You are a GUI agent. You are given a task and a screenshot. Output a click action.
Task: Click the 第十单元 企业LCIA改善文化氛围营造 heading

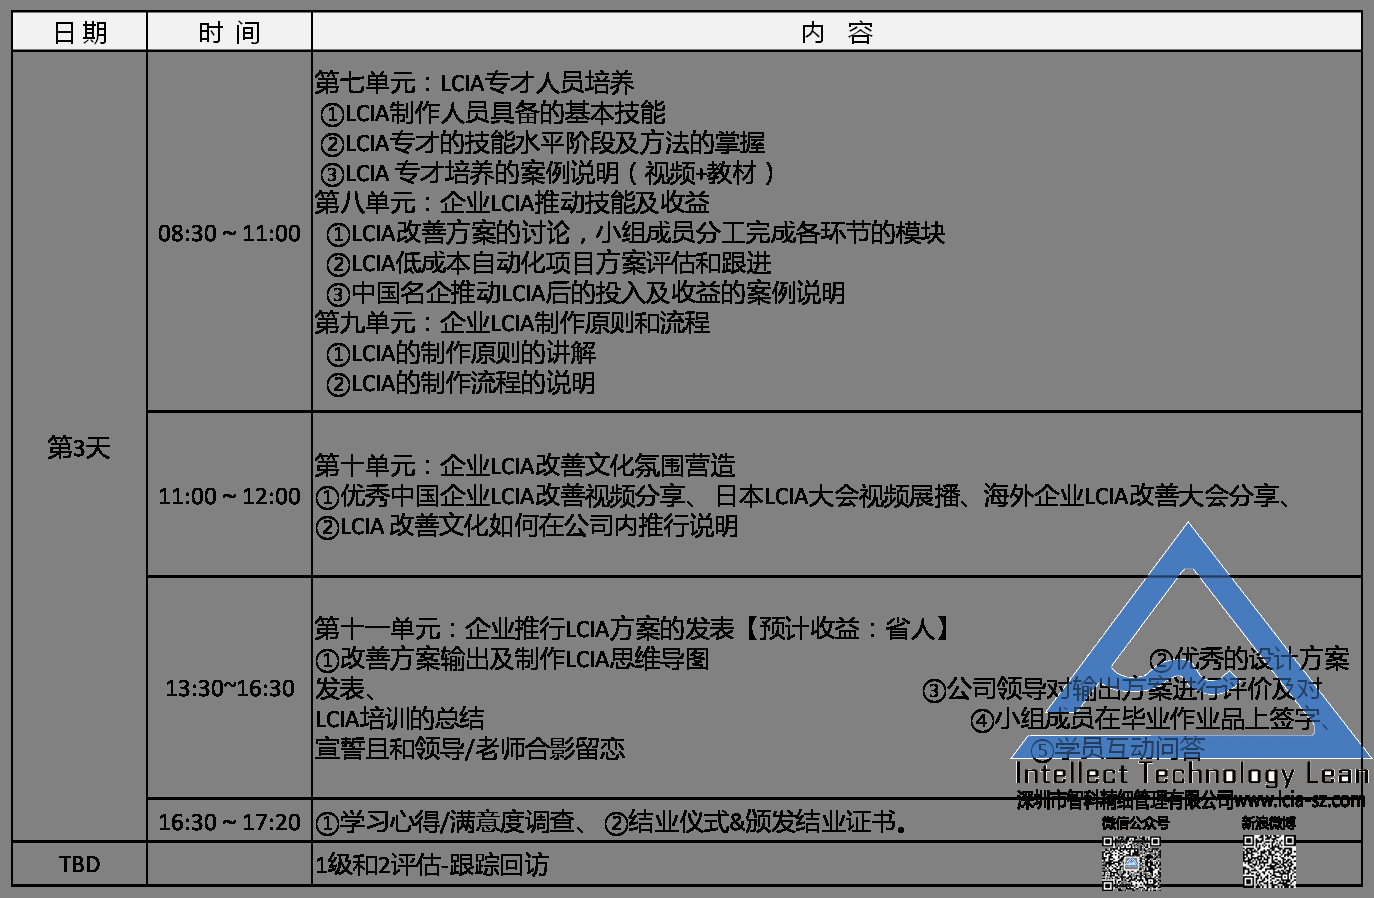[x=525, y=465]
